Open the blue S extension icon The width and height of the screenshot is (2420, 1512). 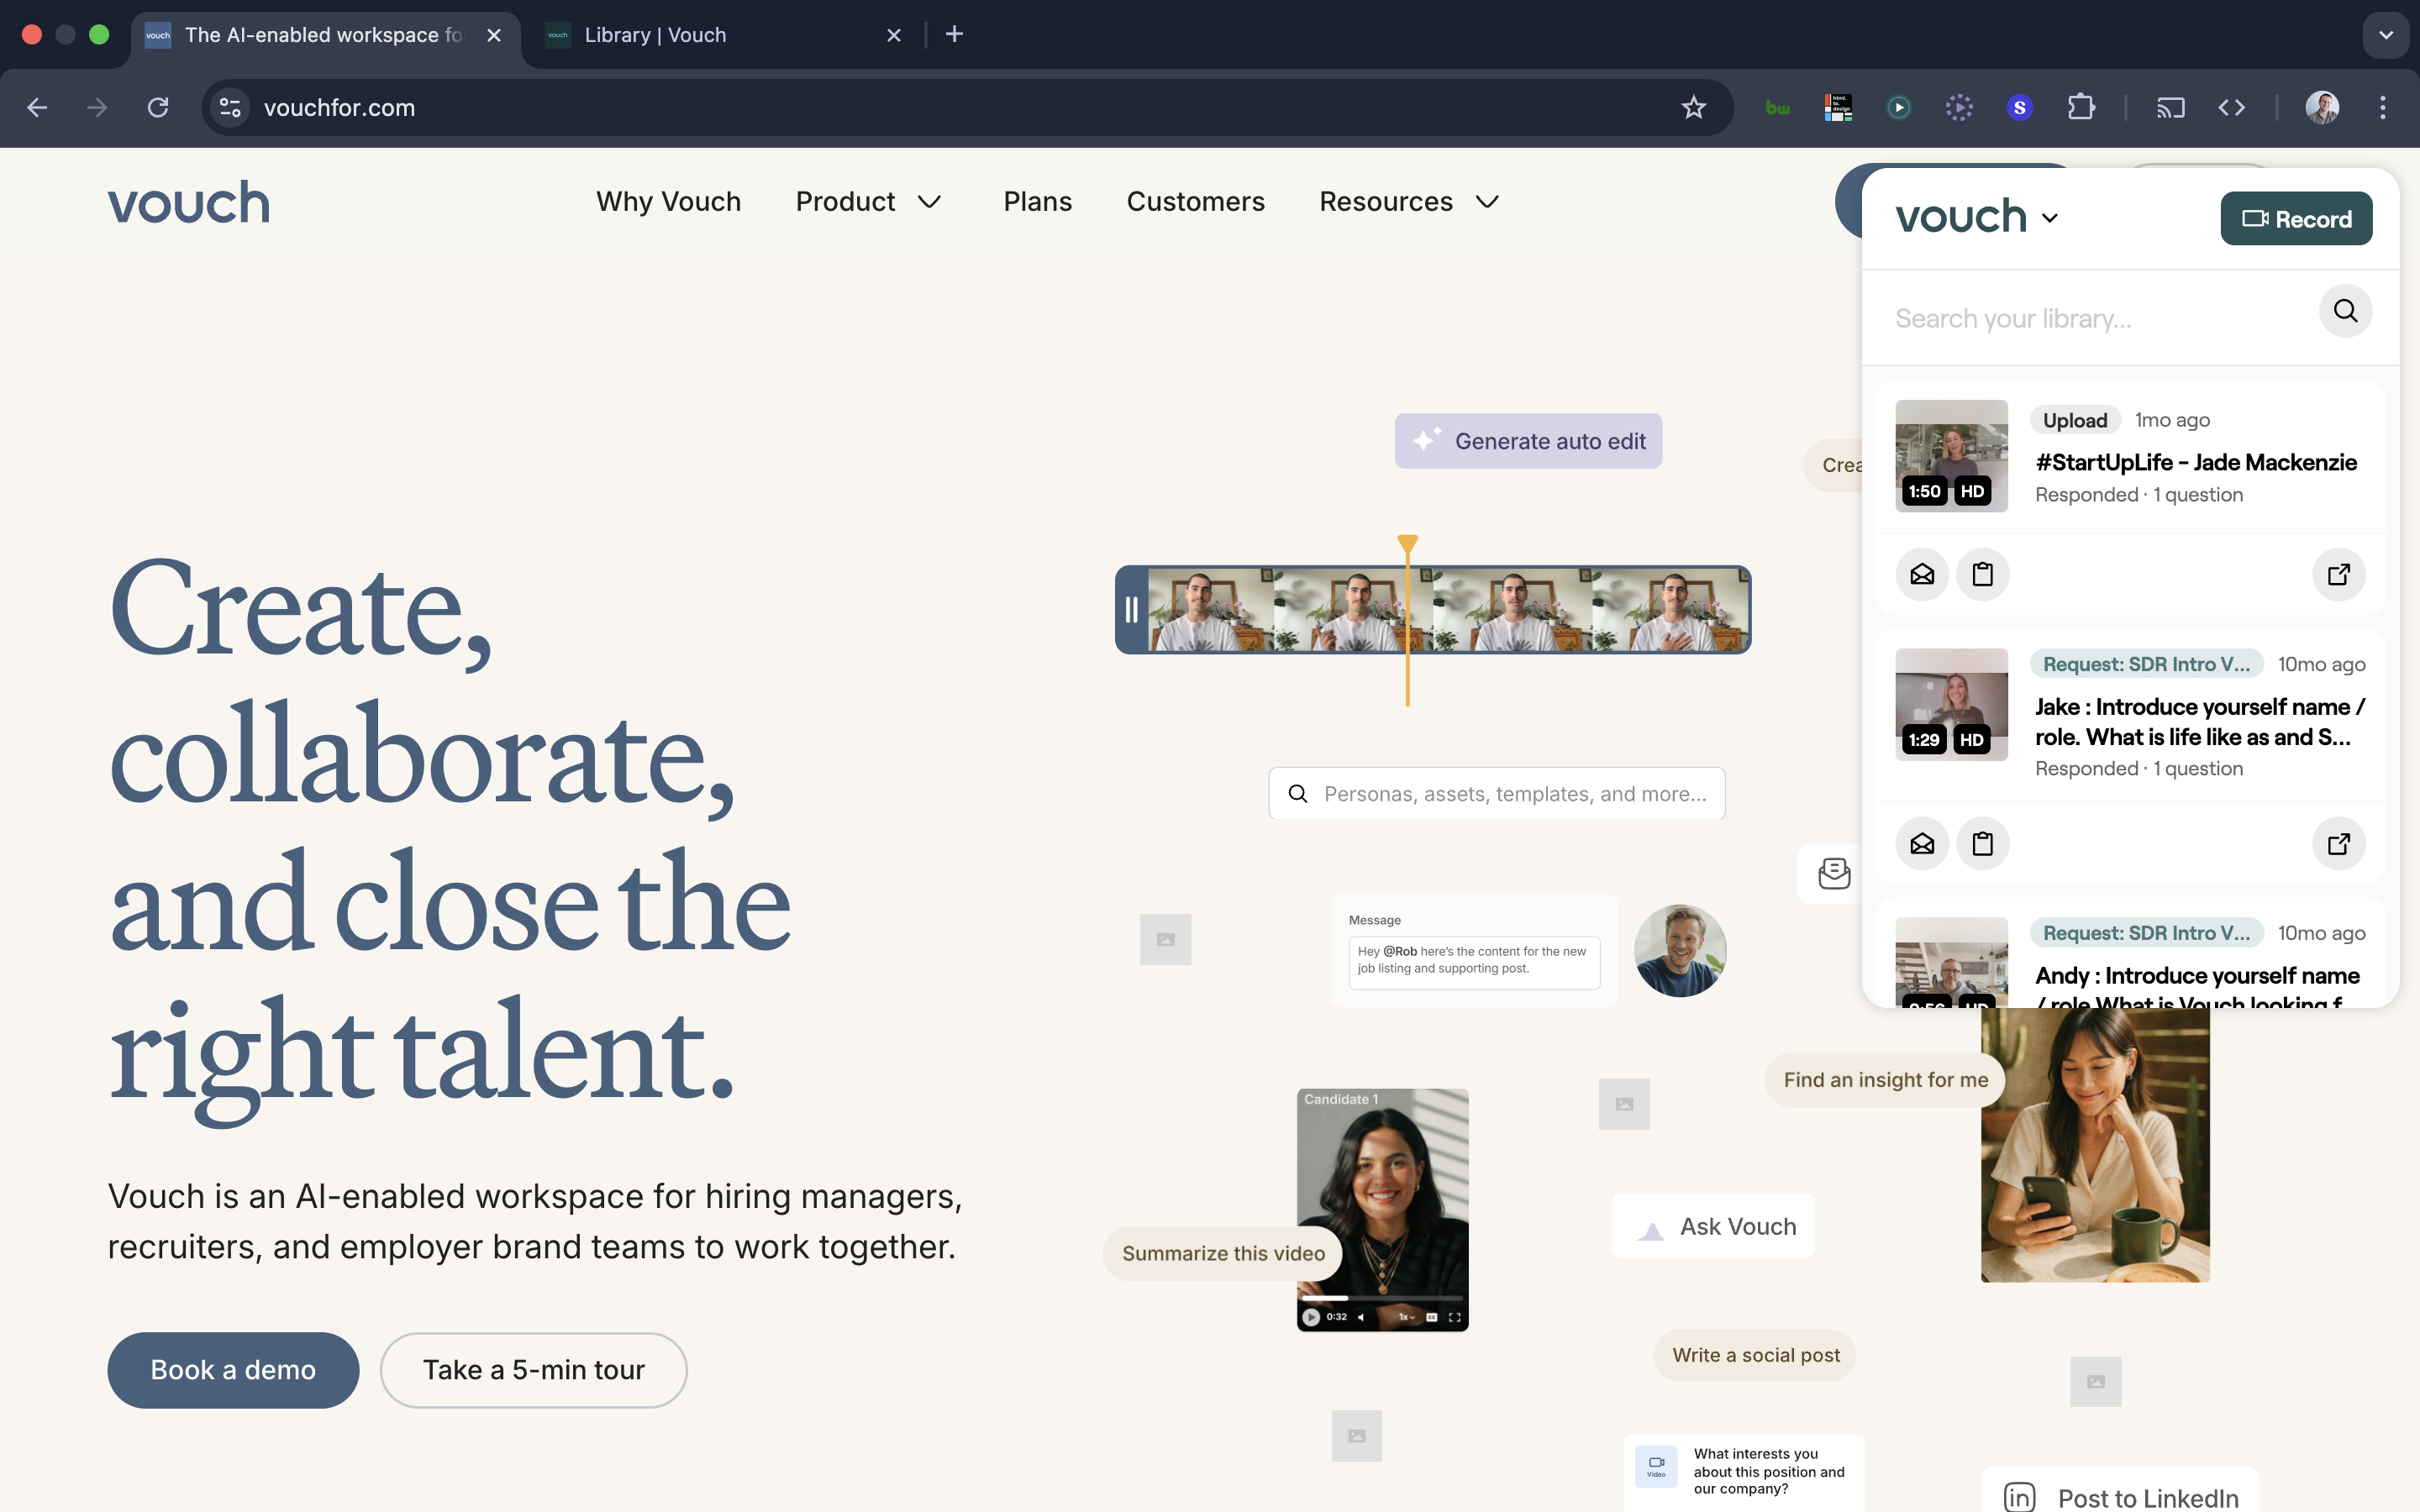coord(2020,107)
